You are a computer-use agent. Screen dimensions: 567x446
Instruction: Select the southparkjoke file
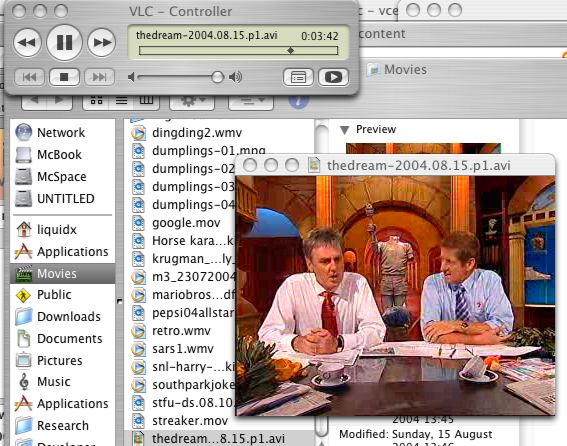coord(183,385)
